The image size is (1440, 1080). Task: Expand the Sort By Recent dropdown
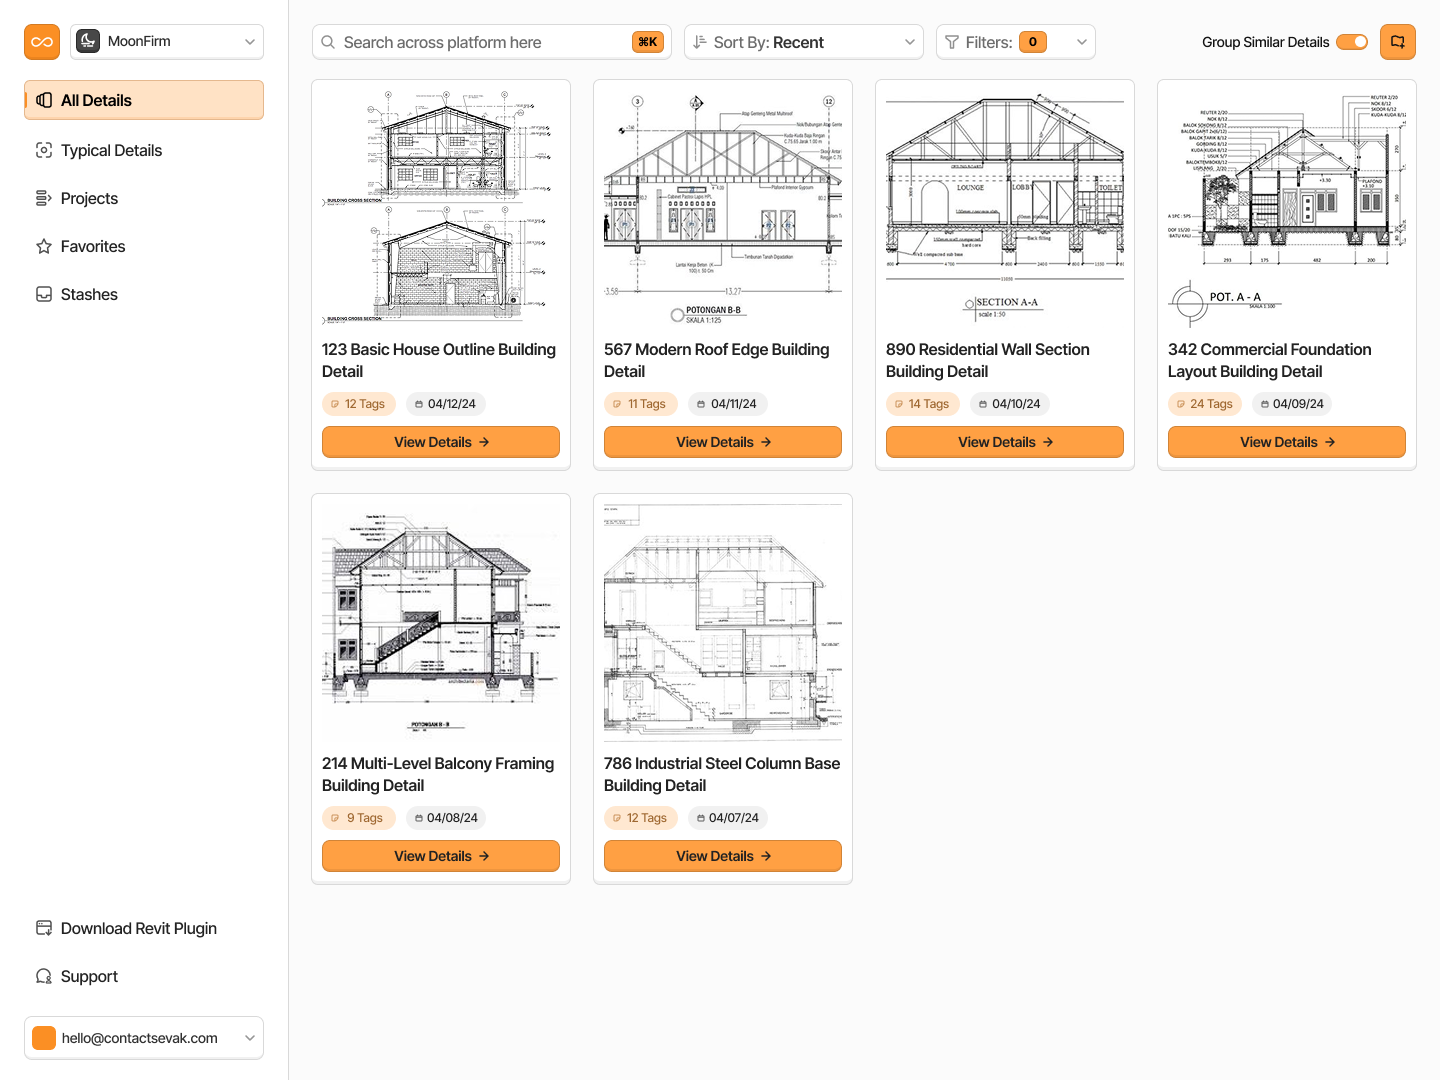[804, 42]
